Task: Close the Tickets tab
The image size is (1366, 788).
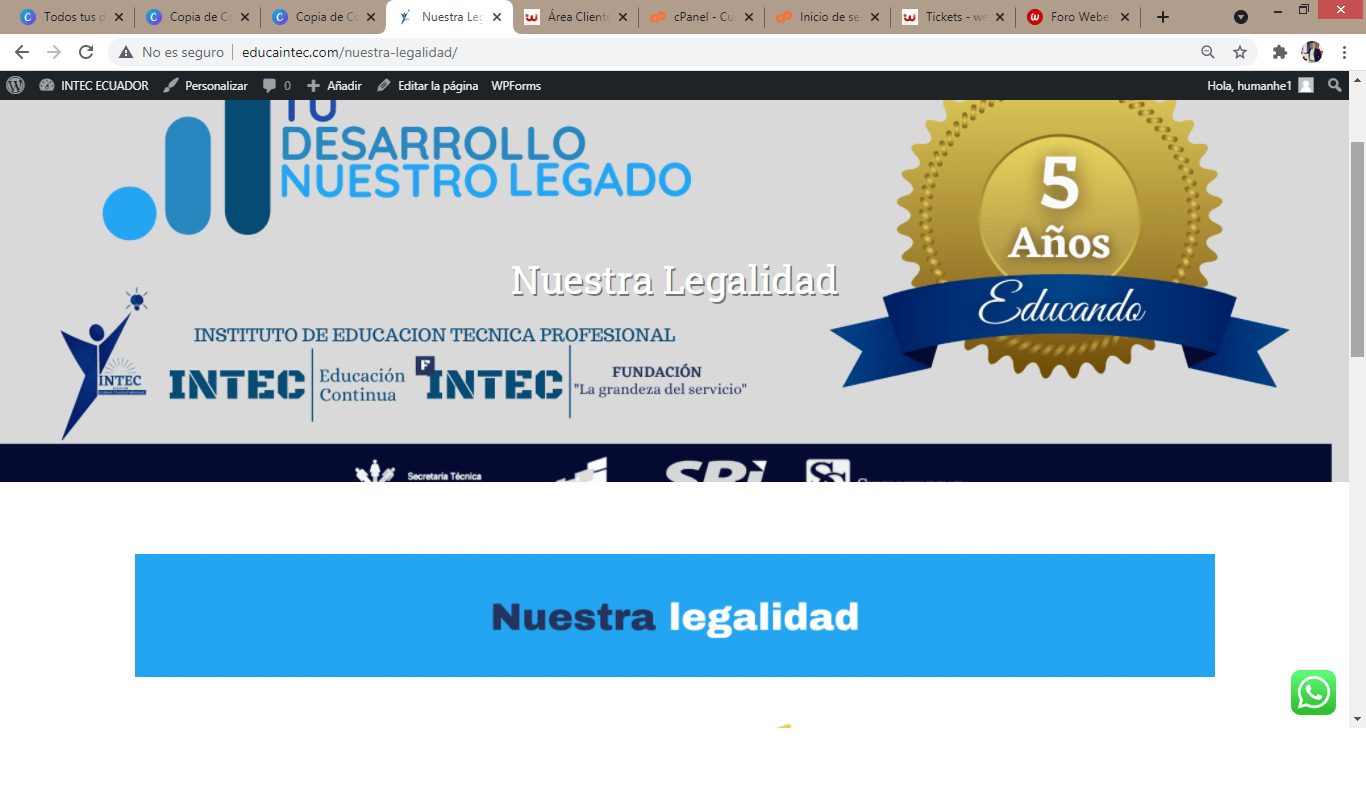Action: tap(999, 17)
